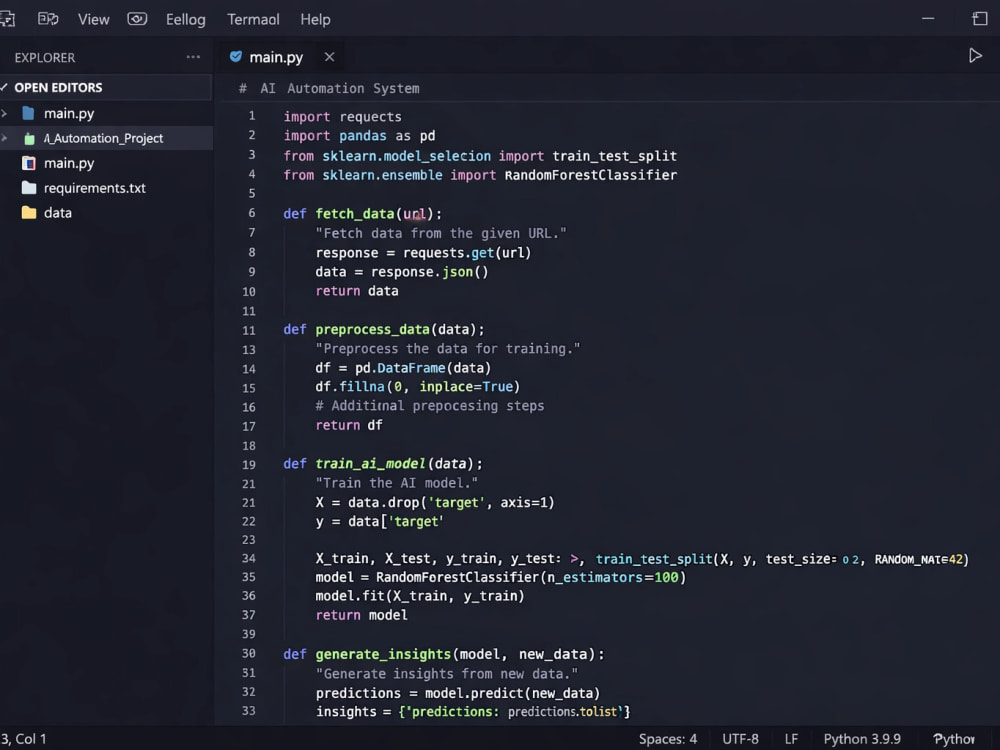Click 'RandomForestClassifier' on the import line
This screenshot has width=1000, height=750.
(x=591, y=175)
